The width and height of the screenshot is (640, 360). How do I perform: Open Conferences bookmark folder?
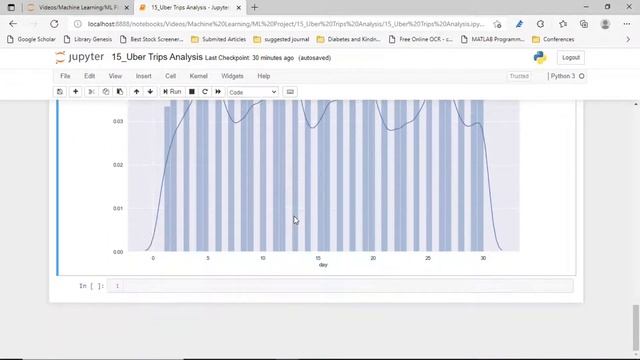click(553, 40)
